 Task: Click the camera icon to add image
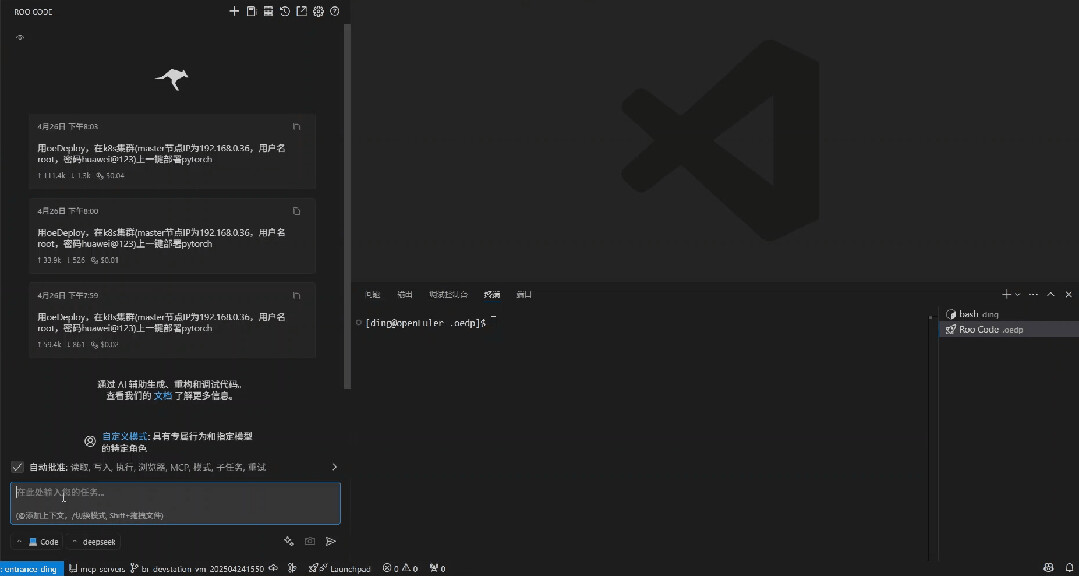tap(310, 541)
